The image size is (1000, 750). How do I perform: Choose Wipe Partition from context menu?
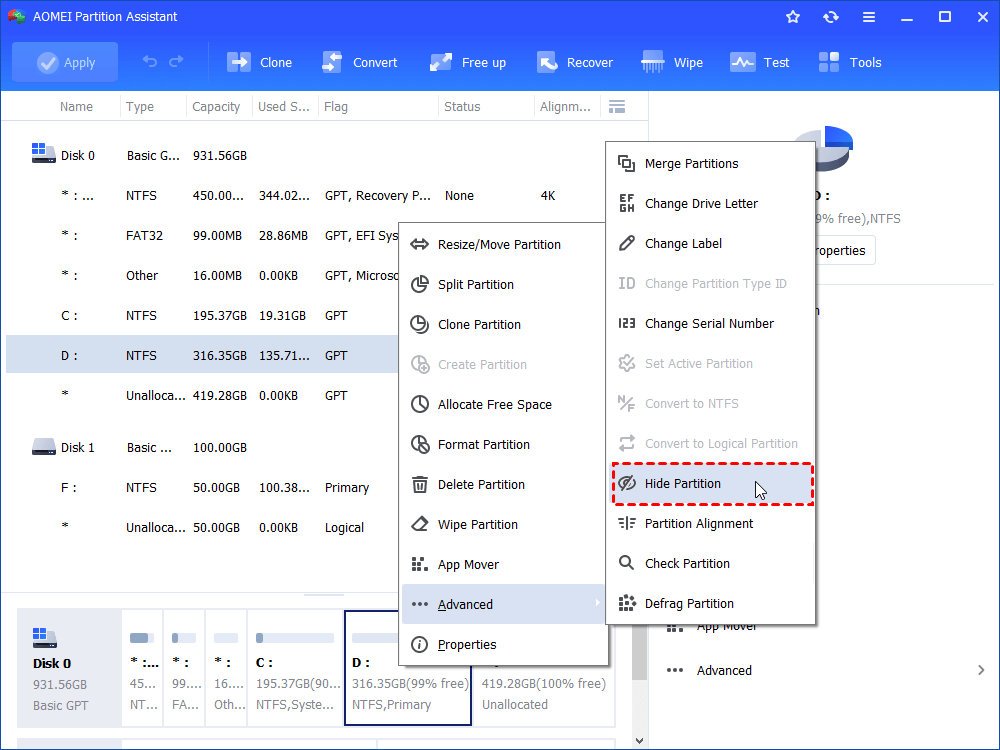pyautogui.click(x=504, y=524)
